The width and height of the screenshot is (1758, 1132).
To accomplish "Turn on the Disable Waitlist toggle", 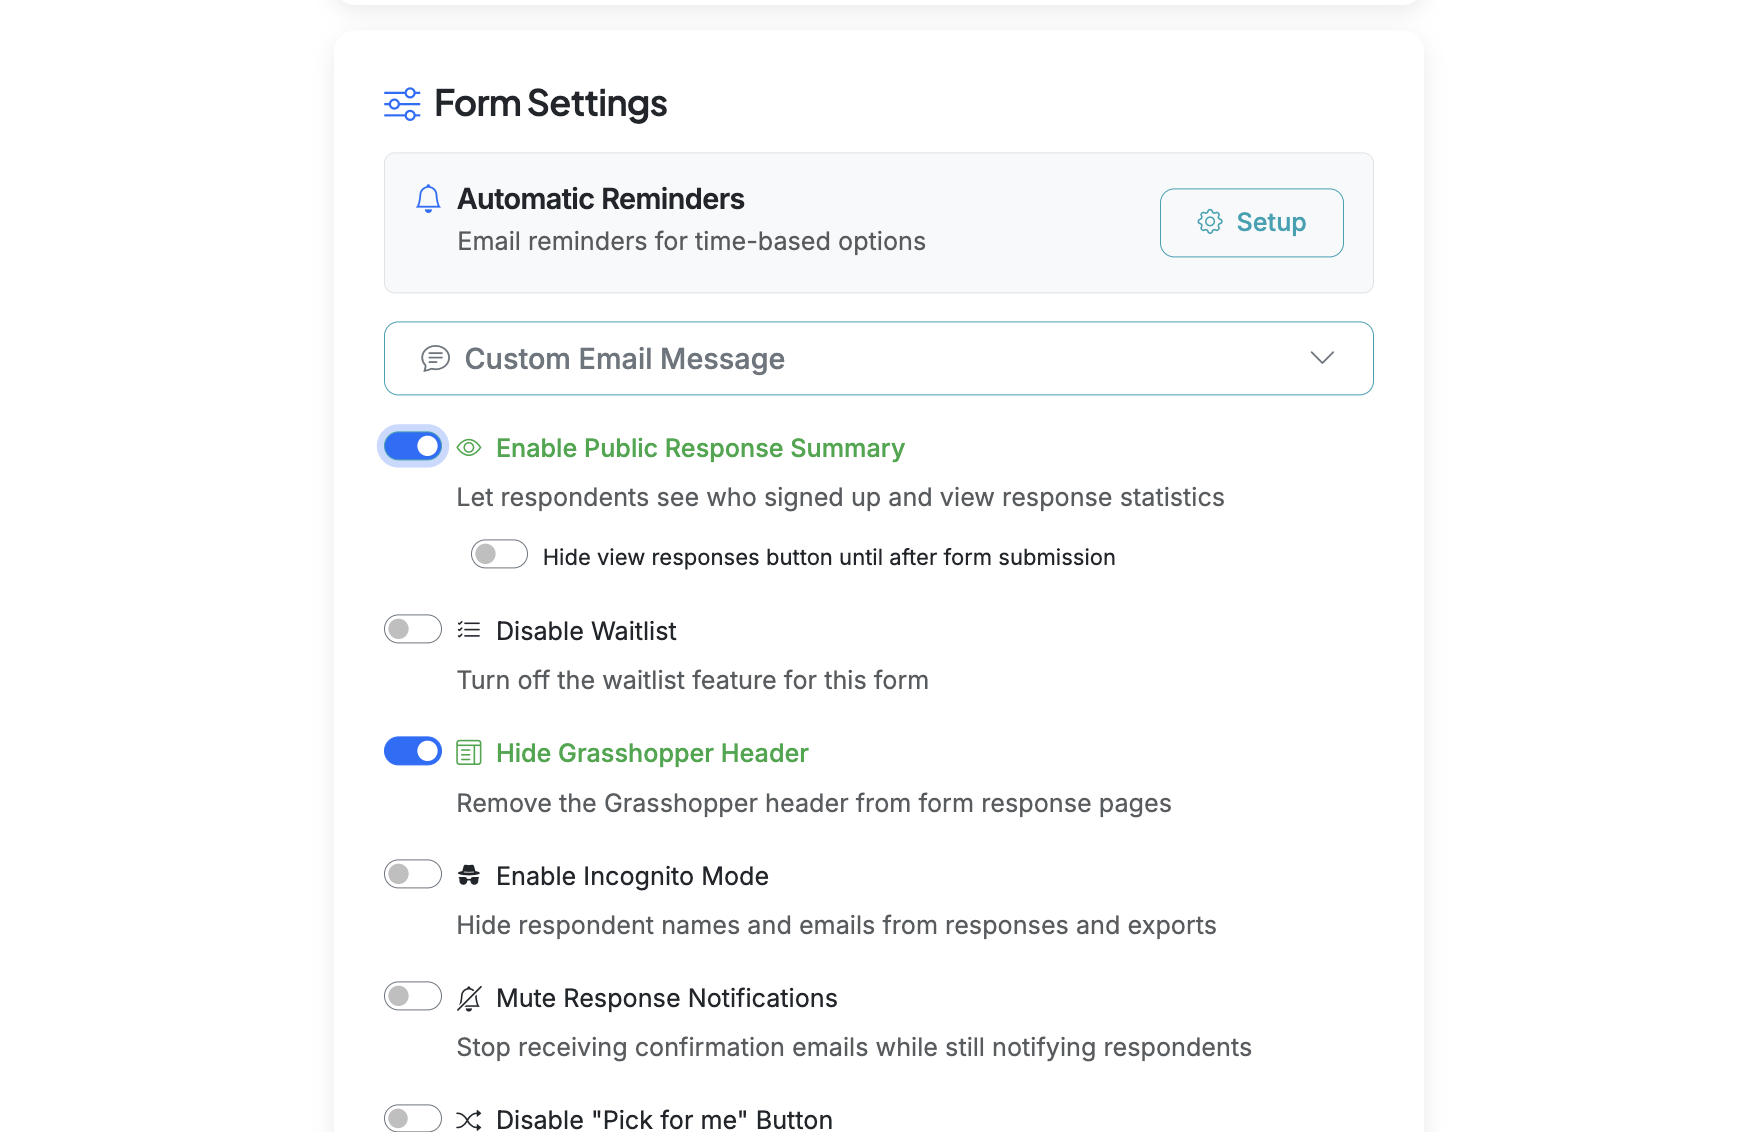I will click(412, 629).
